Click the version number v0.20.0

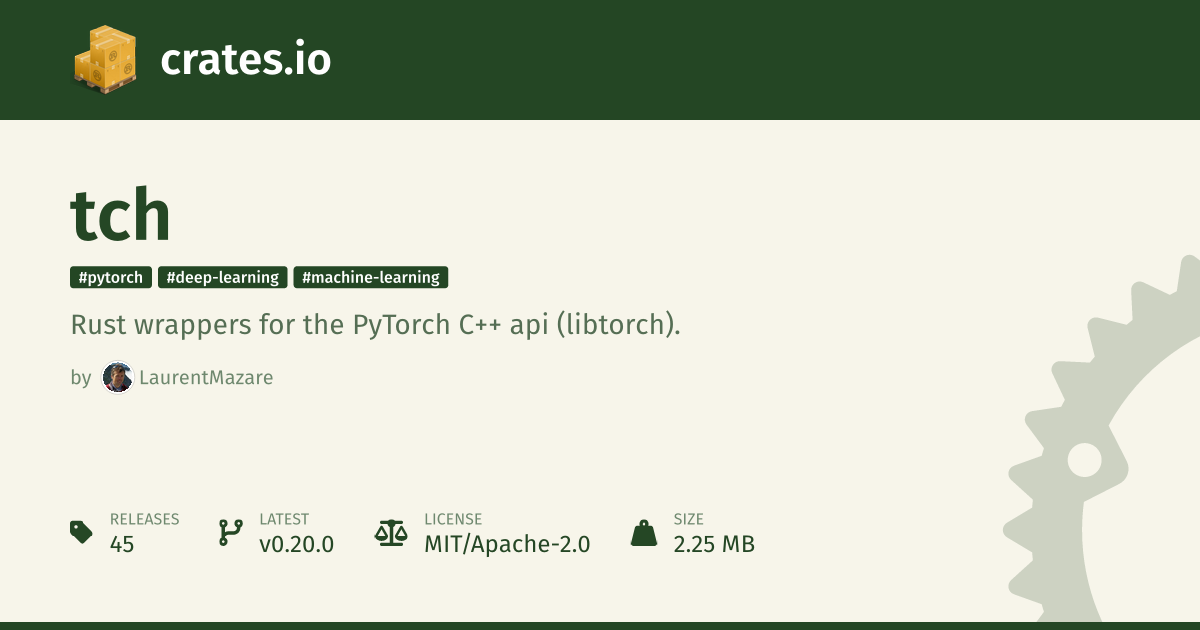296,544
